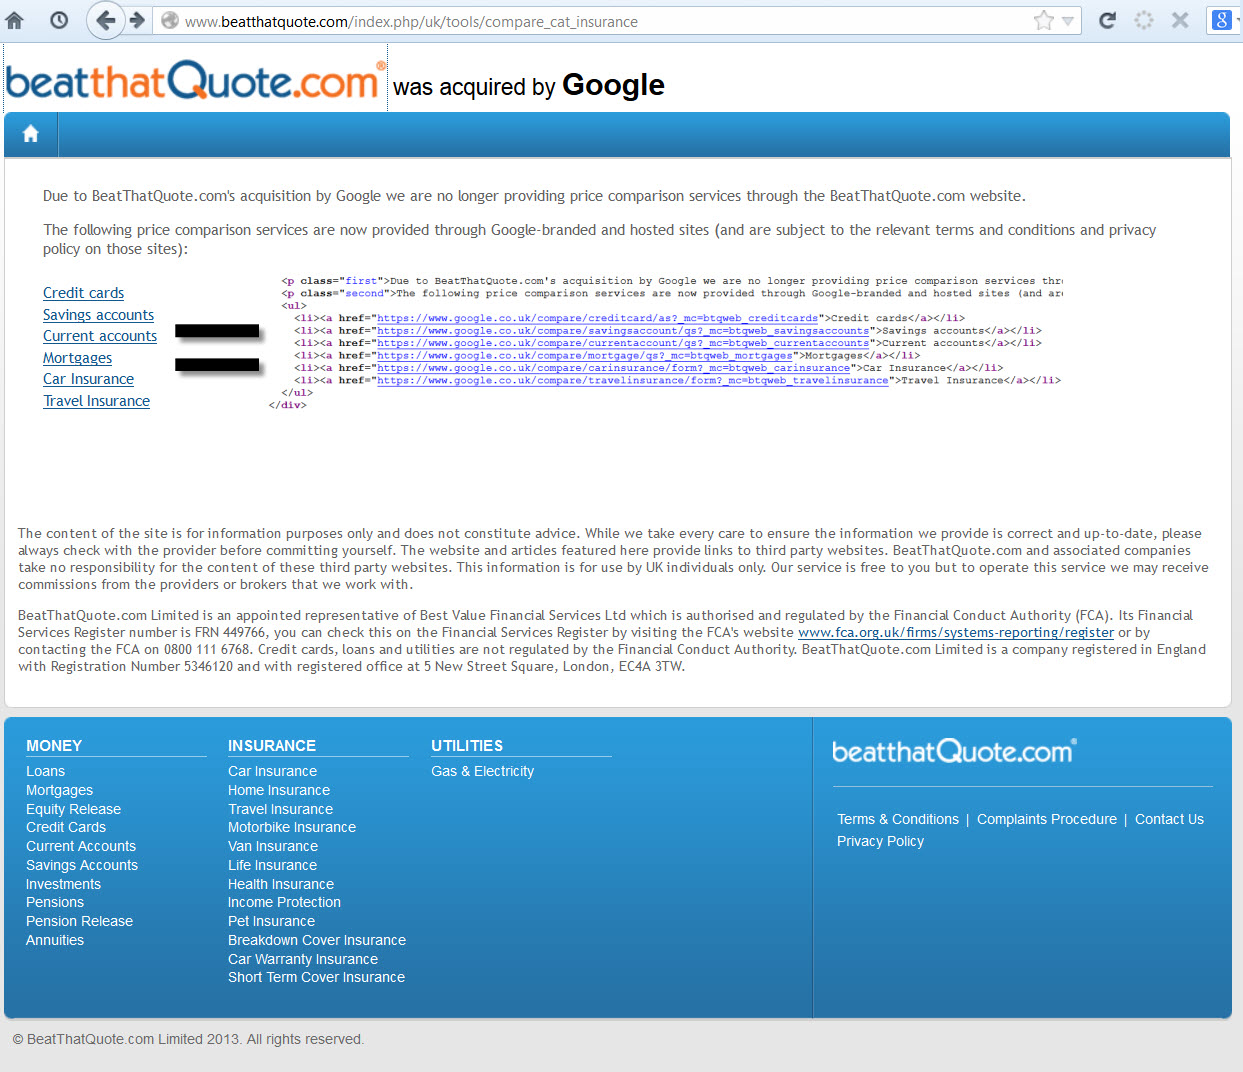
Task: Click the white beatthatQuote.com logo in the footer
Action: [954, 751]
